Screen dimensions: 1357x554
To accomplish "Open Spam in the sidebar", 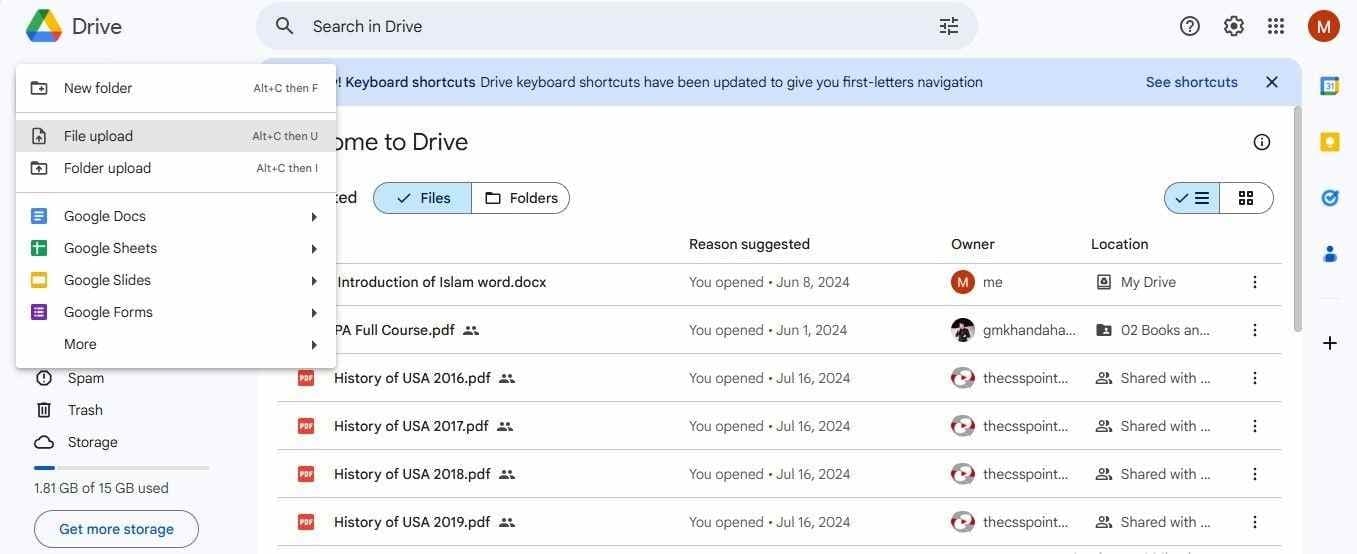I will [x=86, y=378].
